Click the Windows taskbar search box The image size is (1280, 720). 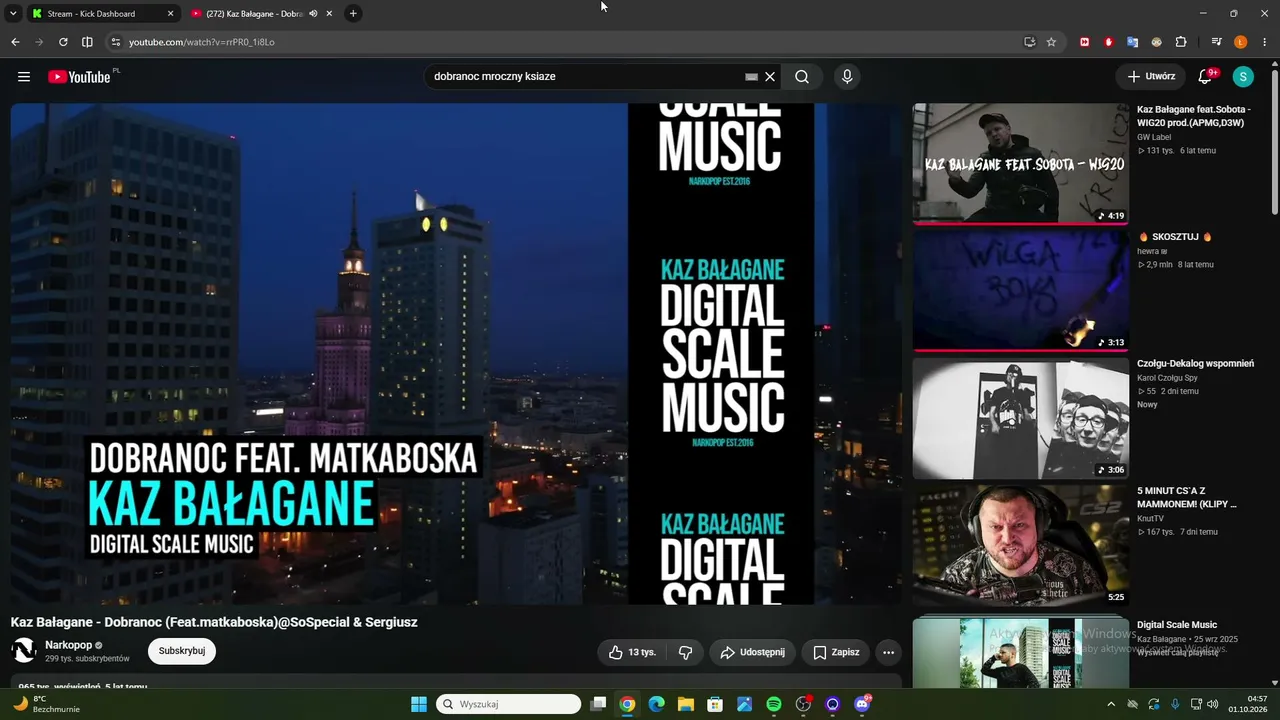(x=508, y=704)
